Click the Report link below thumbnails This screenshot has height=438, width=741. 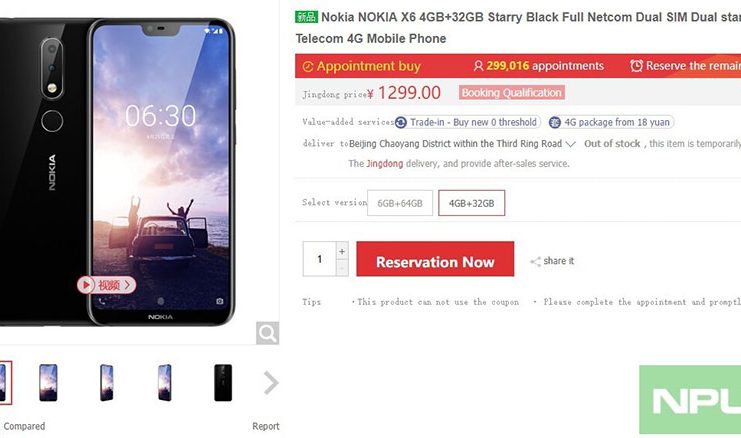pos(265,426)
